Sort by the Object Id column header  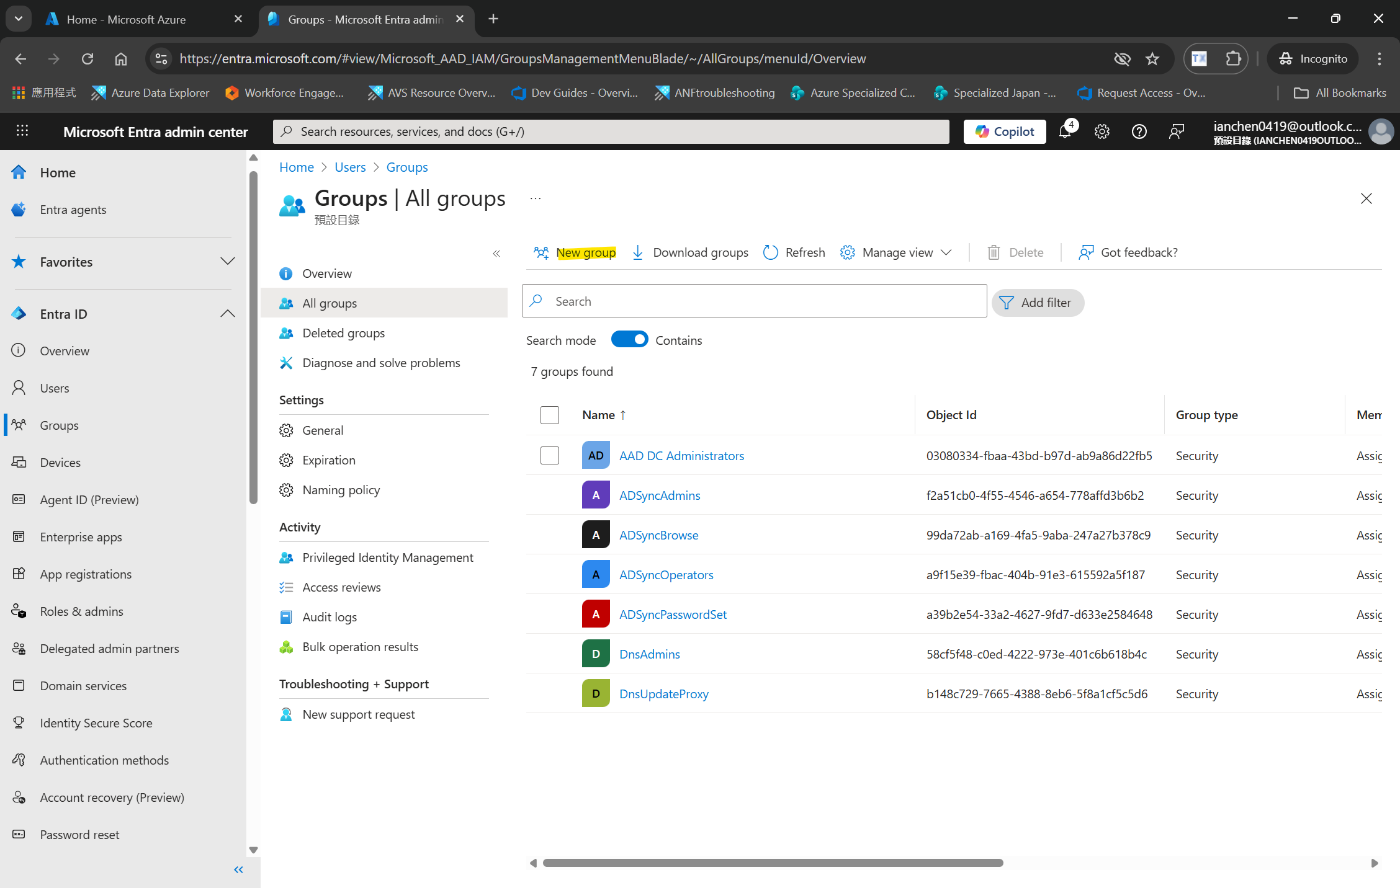[951, 414]
